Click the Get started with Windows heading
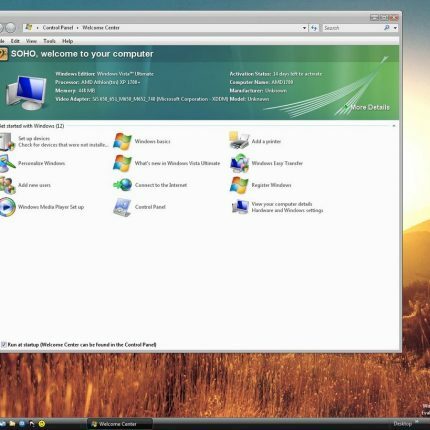 click(32, 126)
